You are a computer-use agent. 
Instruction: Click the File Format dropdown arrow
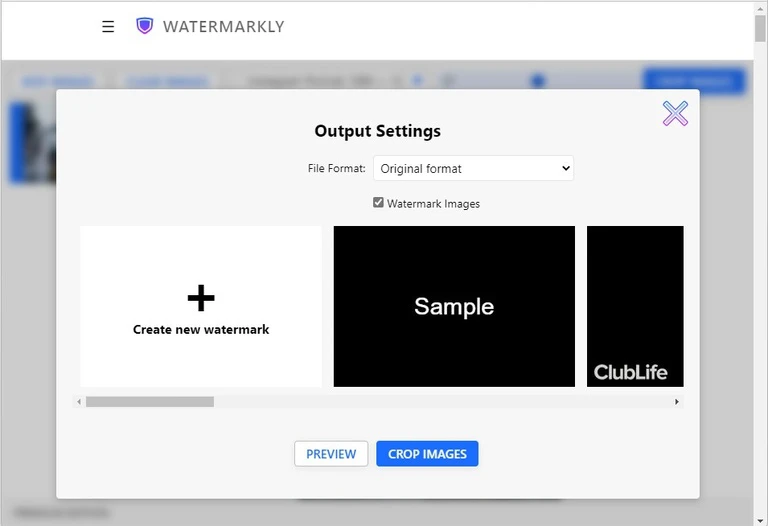point(566,168)
